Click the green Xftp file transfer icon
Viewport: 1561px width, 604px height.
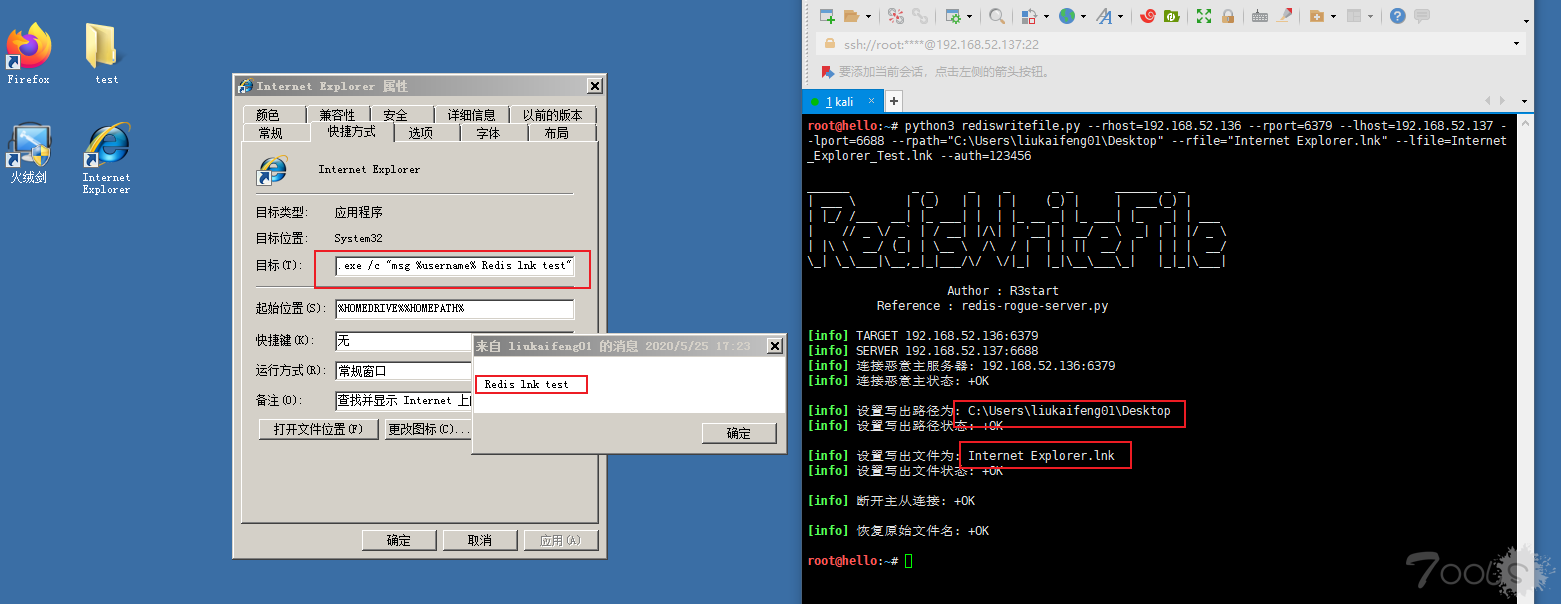click(1172, 16)
